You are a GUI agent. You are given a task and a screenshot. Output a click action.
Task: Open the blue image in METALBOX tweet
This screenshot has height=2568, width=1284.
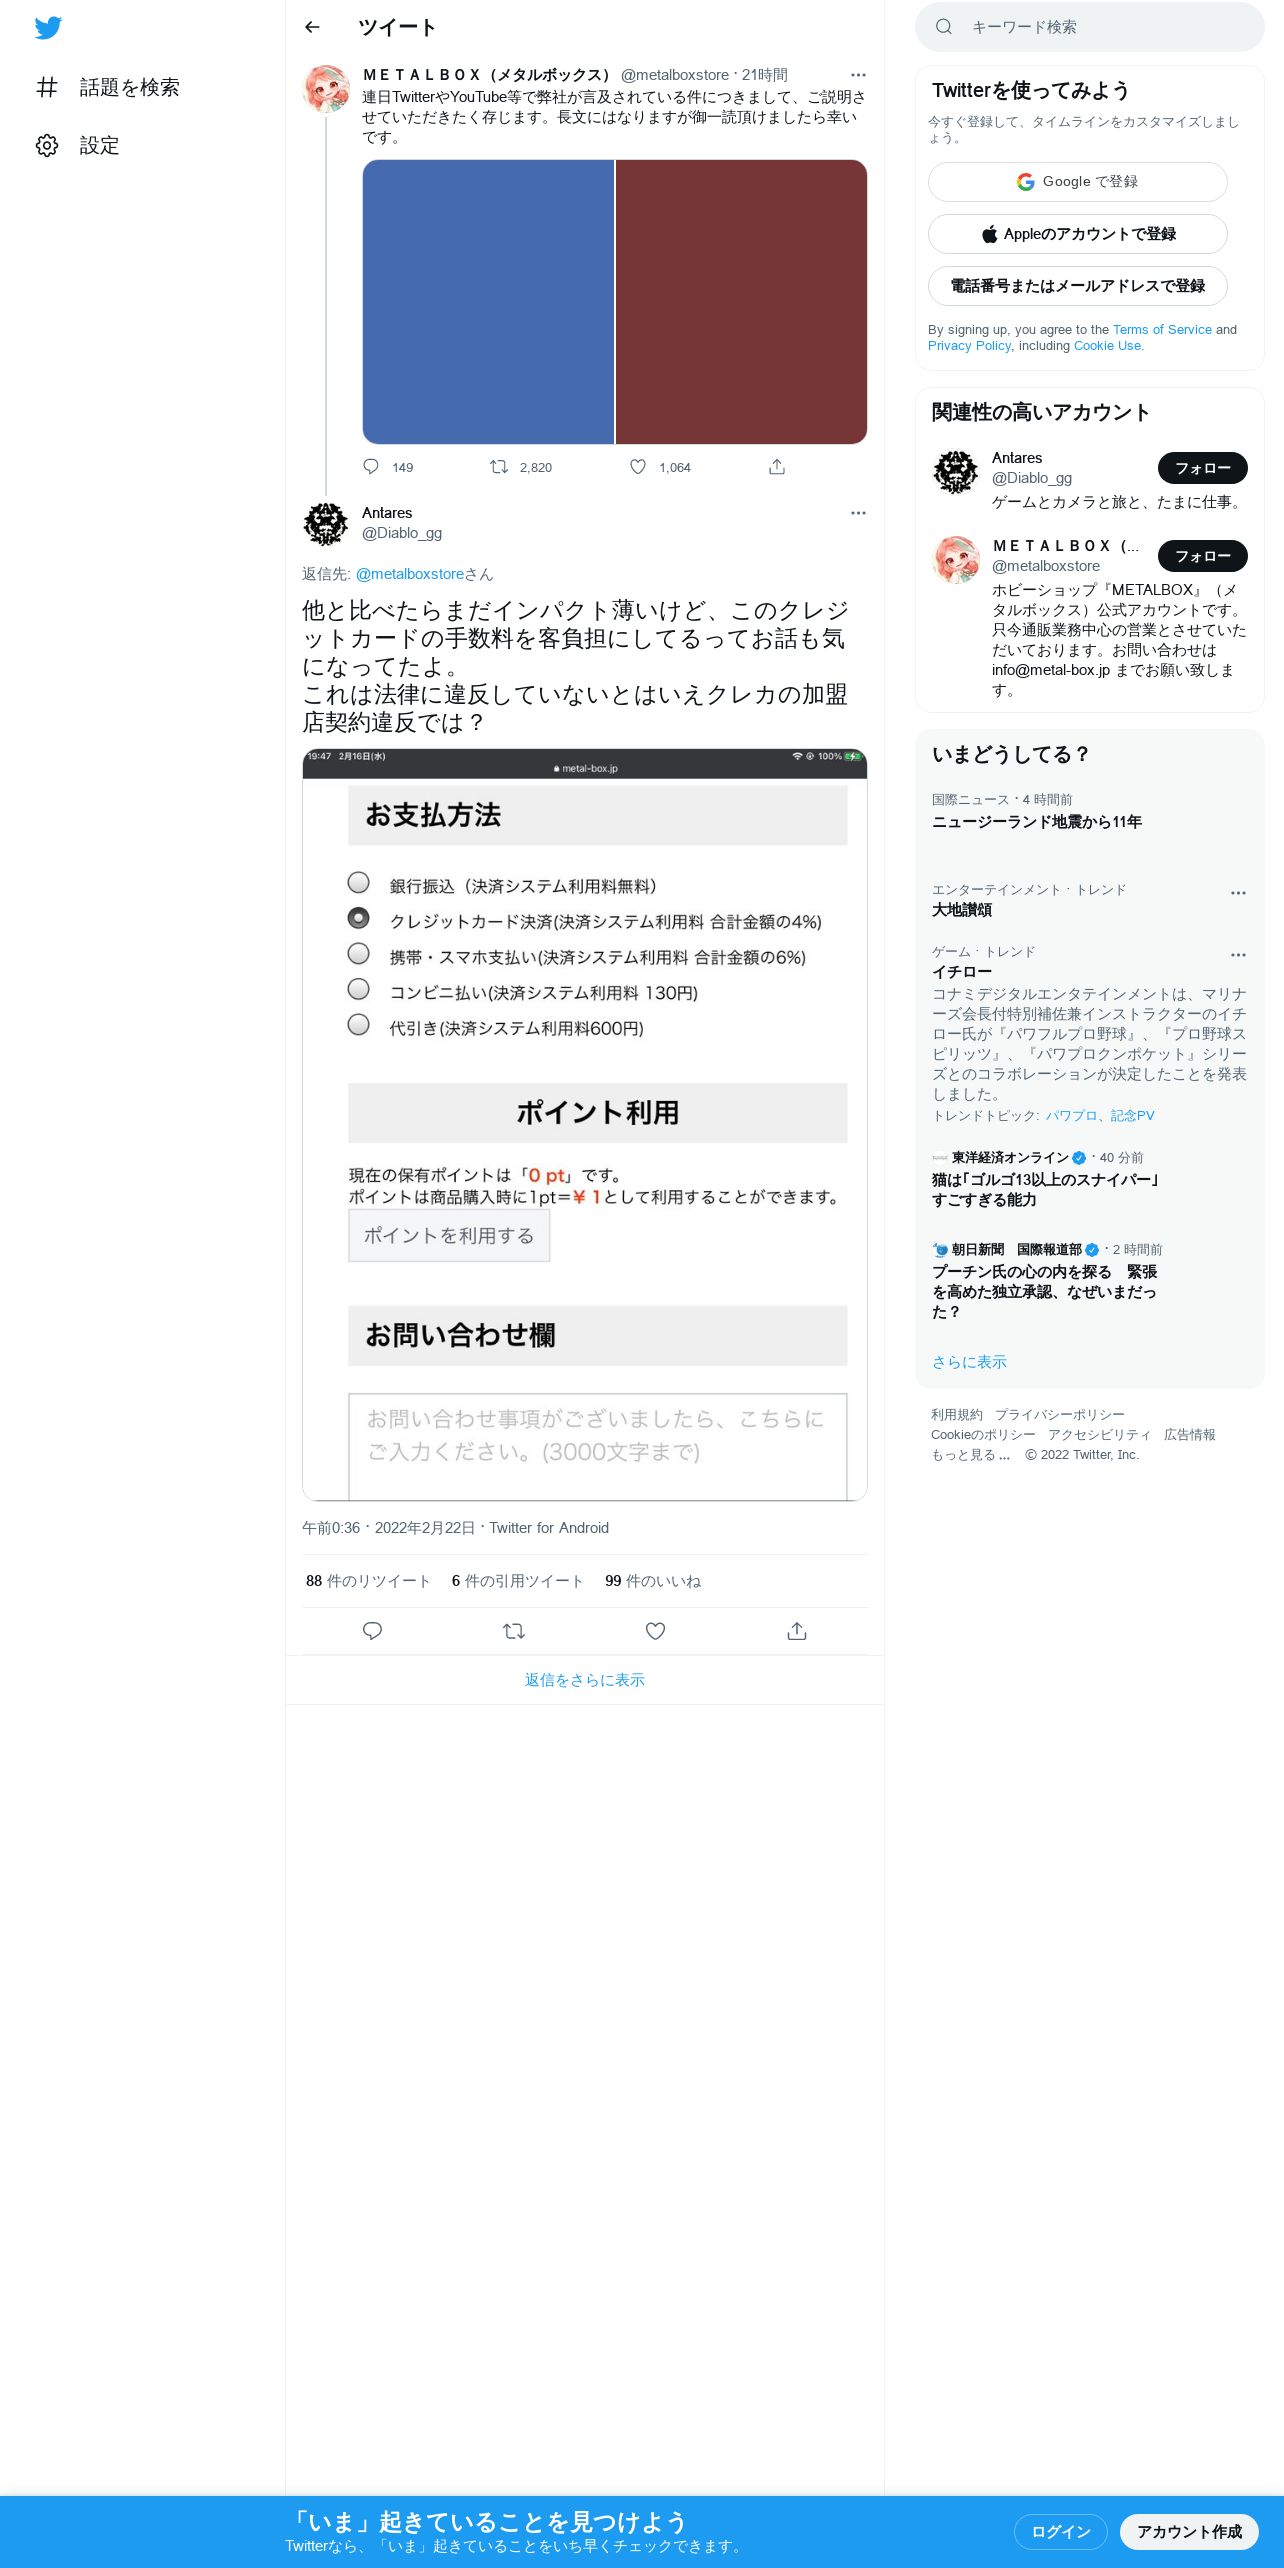[x=488, y=302]
